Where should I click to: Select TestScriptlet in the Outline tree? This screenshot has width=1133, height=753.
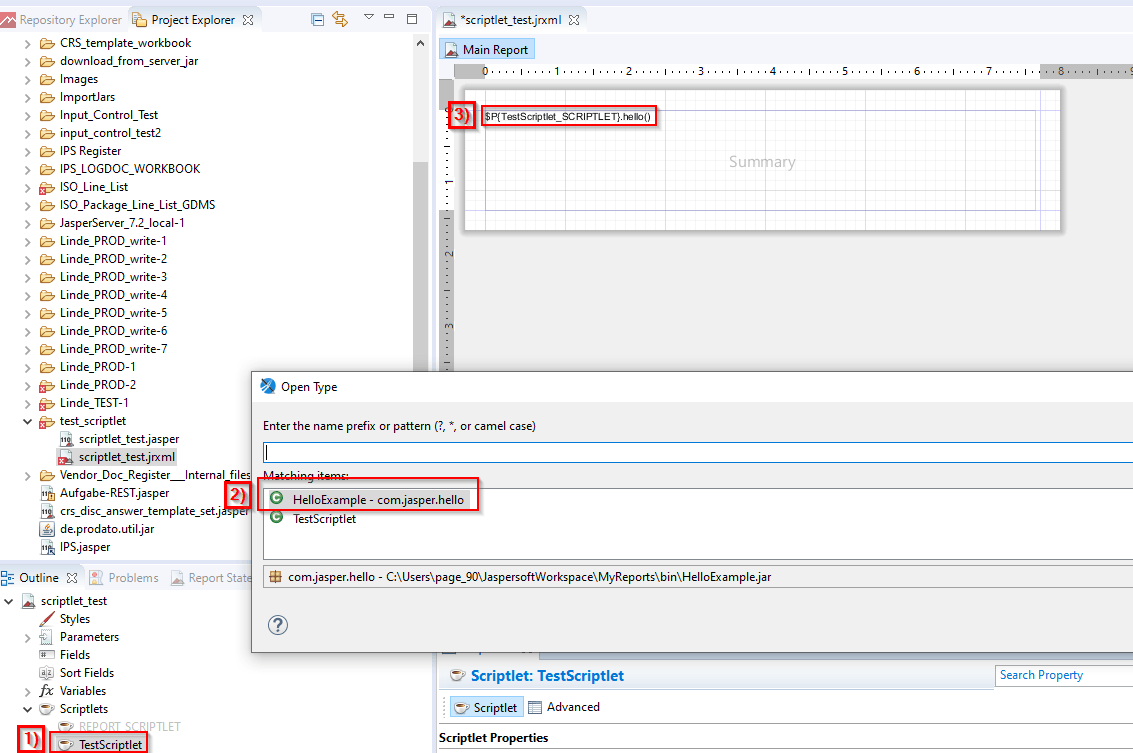coord(110,744)
